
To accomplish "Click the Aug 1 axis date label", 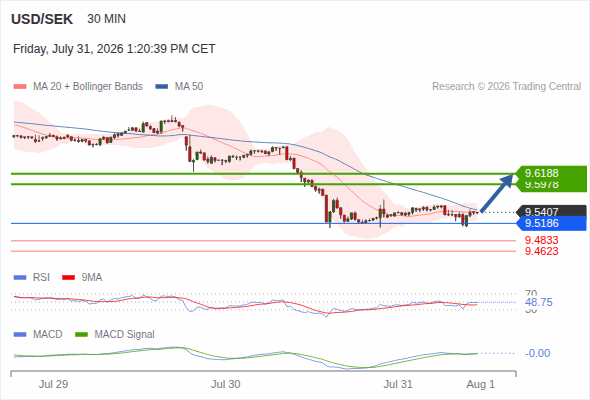I will [481, 384].
